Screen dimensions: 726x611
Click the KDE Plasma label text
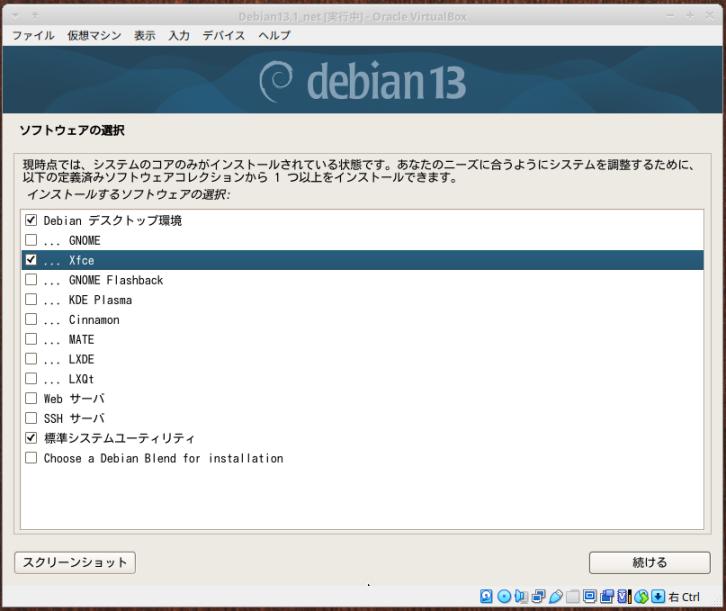100,300
